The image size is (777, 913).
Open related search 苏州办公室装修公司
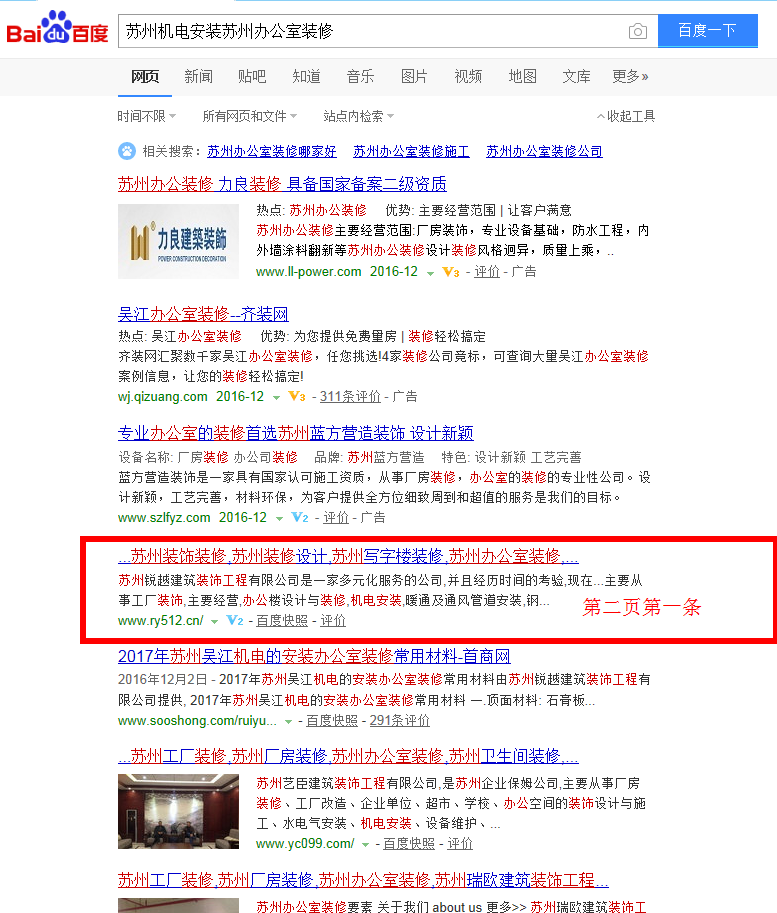(544, 151)
